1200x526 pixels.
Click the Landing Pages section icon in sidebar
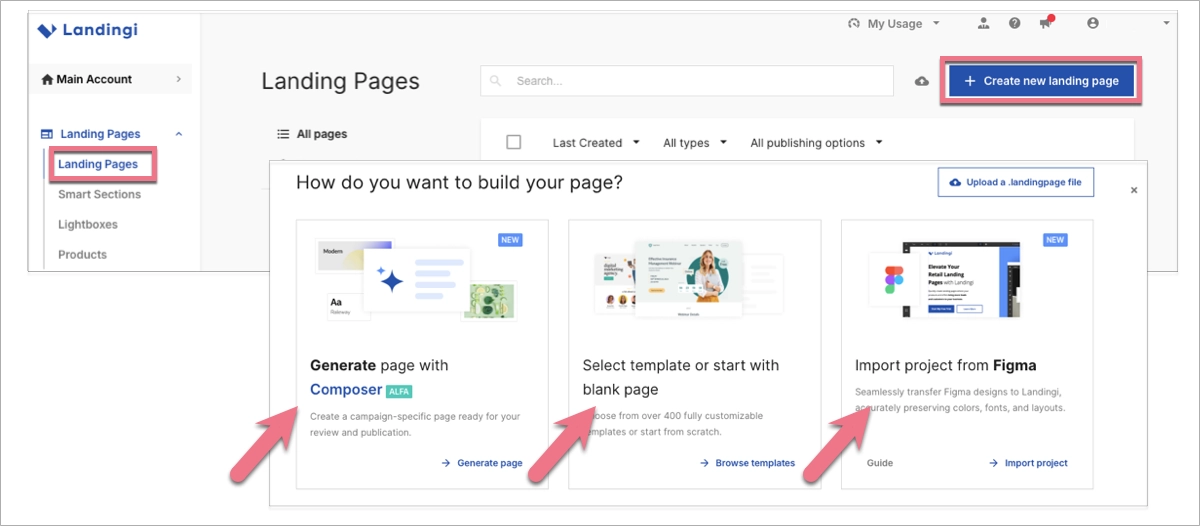pyautogui.click(x=47, y=134)
